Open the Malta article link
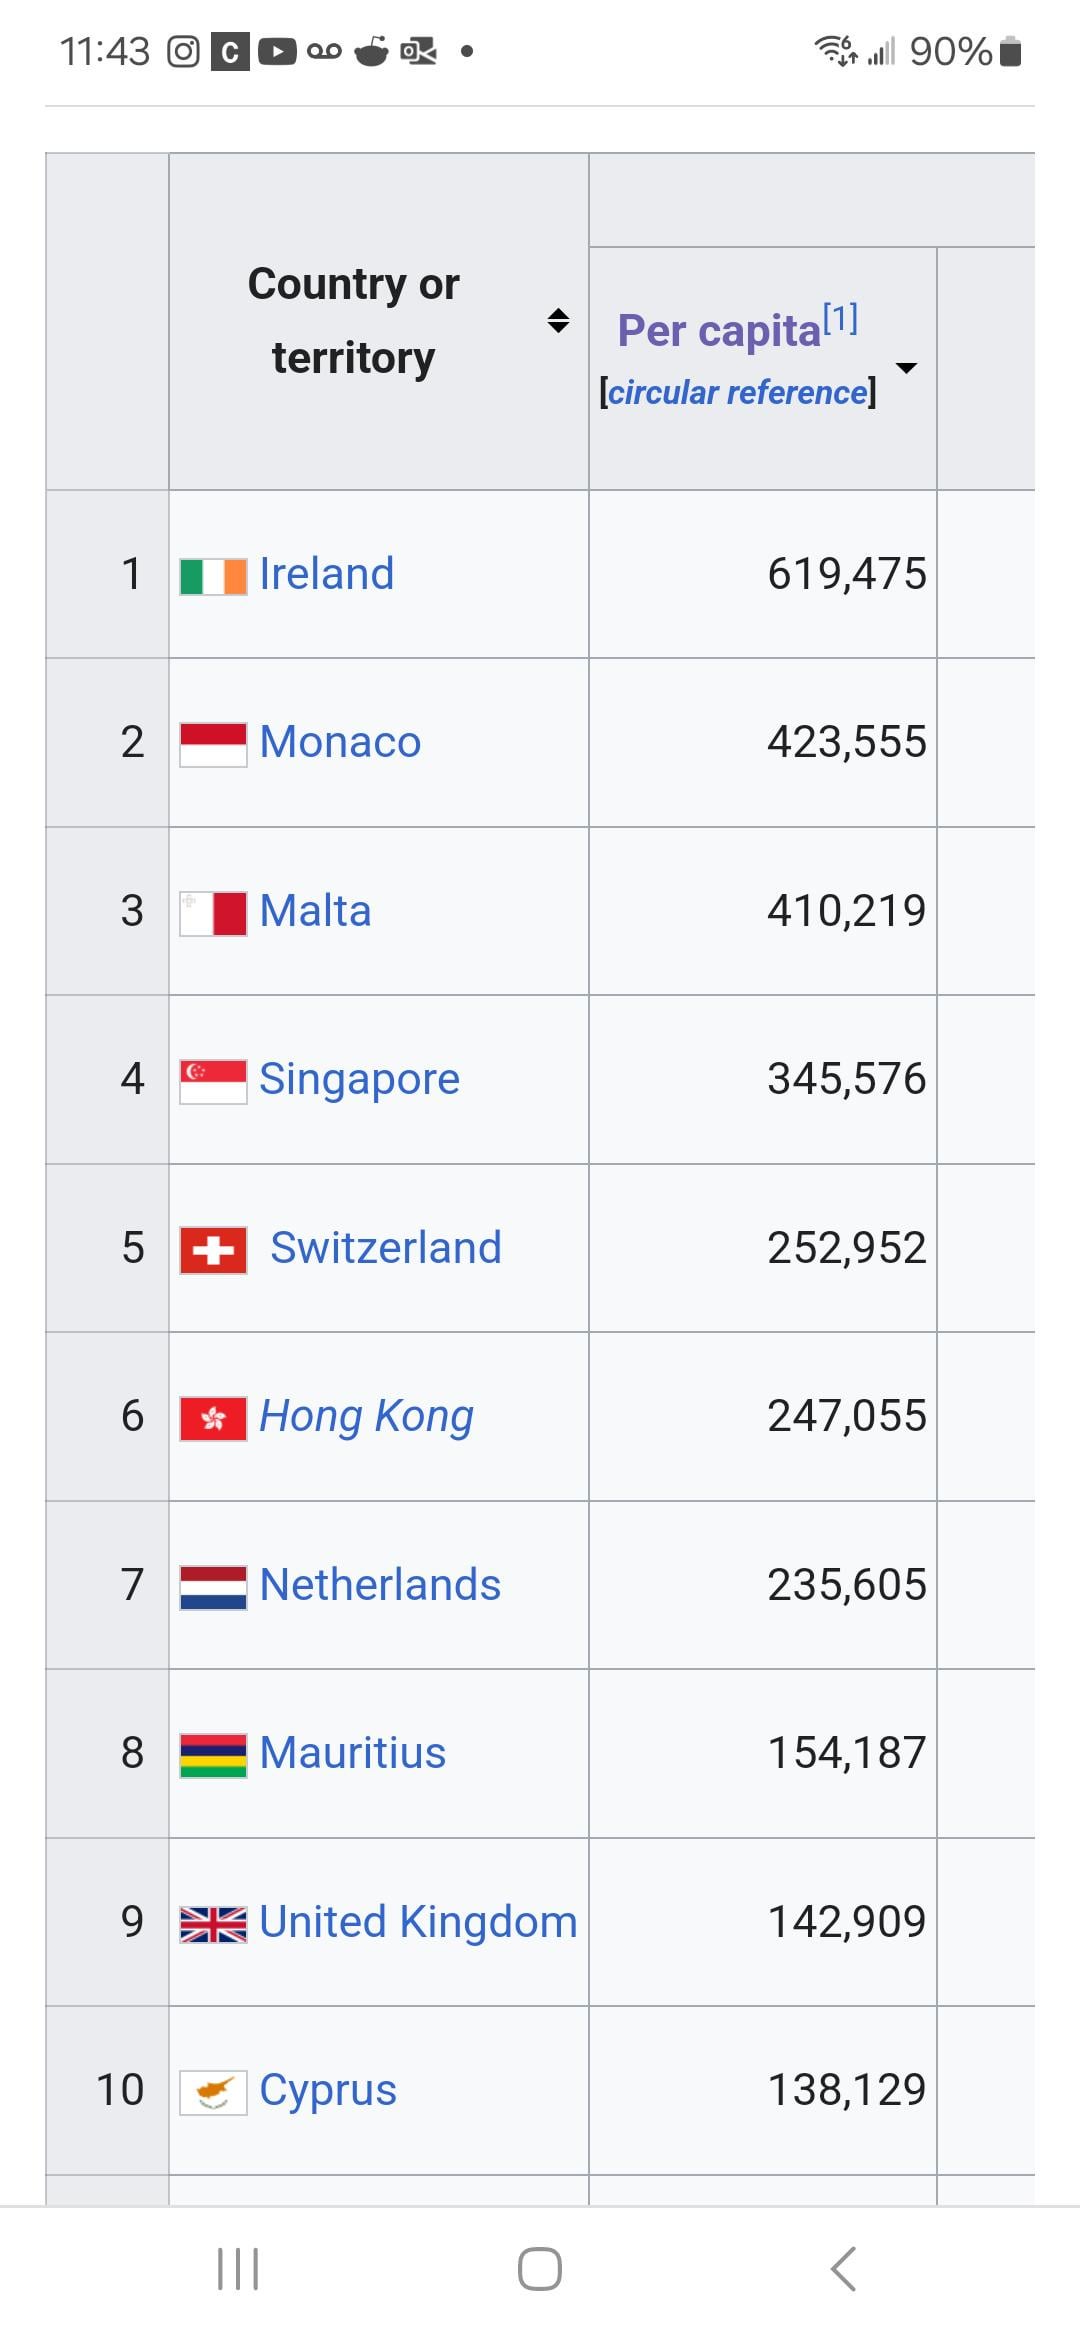The width and height of the screenshot is (1080, 2340). tap(315, 911)
